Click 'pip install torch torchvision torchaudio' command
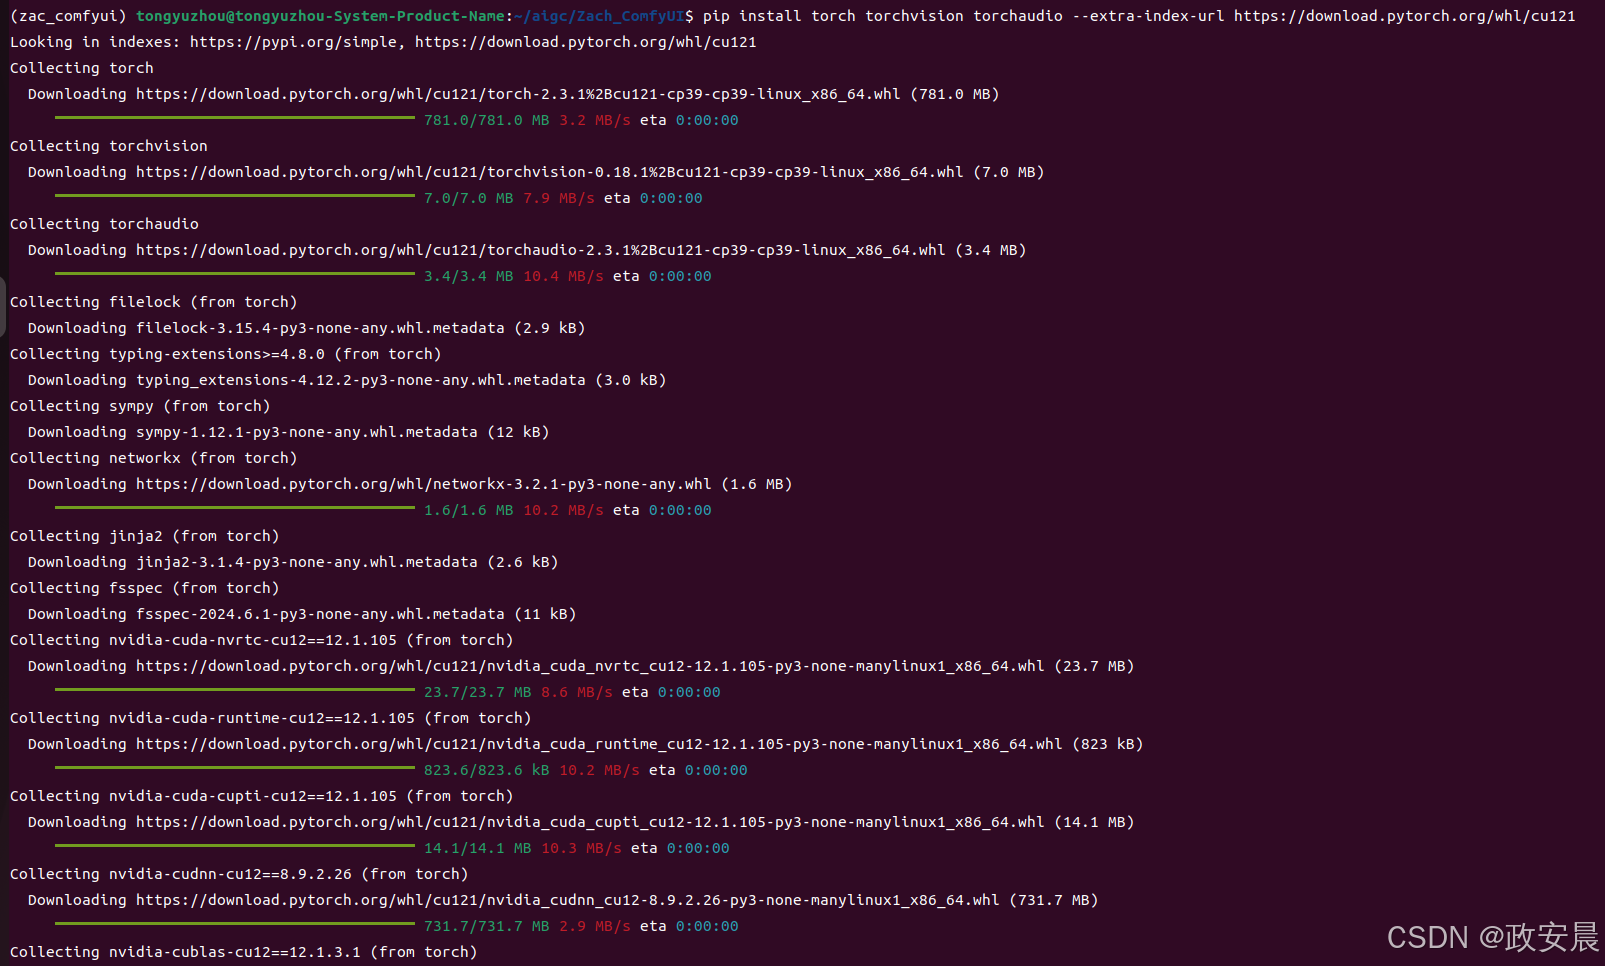The image size is (1605, 966). [883, 16]
